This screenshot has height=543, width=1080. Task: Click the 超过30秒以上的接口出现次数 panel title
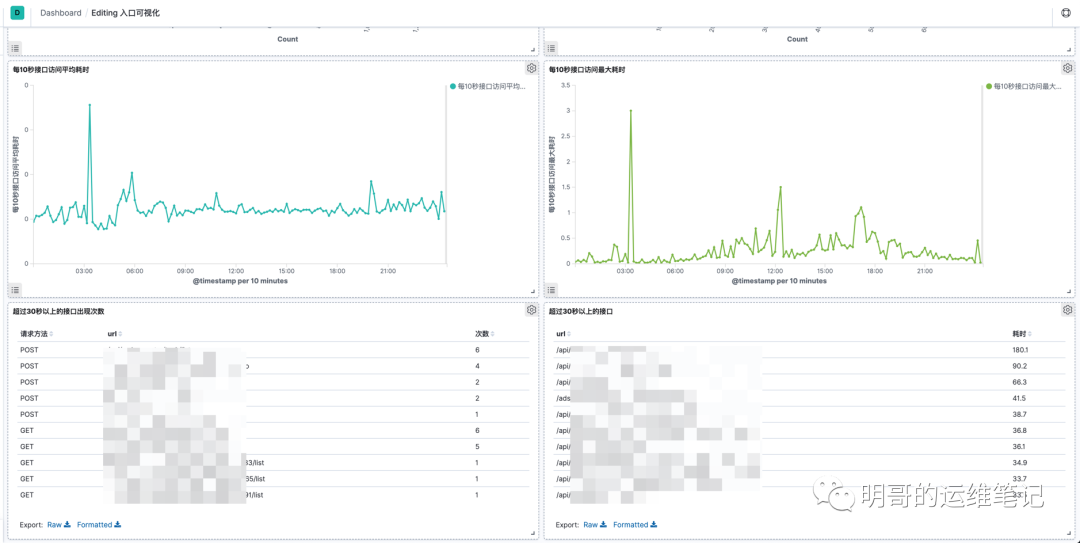58,311
